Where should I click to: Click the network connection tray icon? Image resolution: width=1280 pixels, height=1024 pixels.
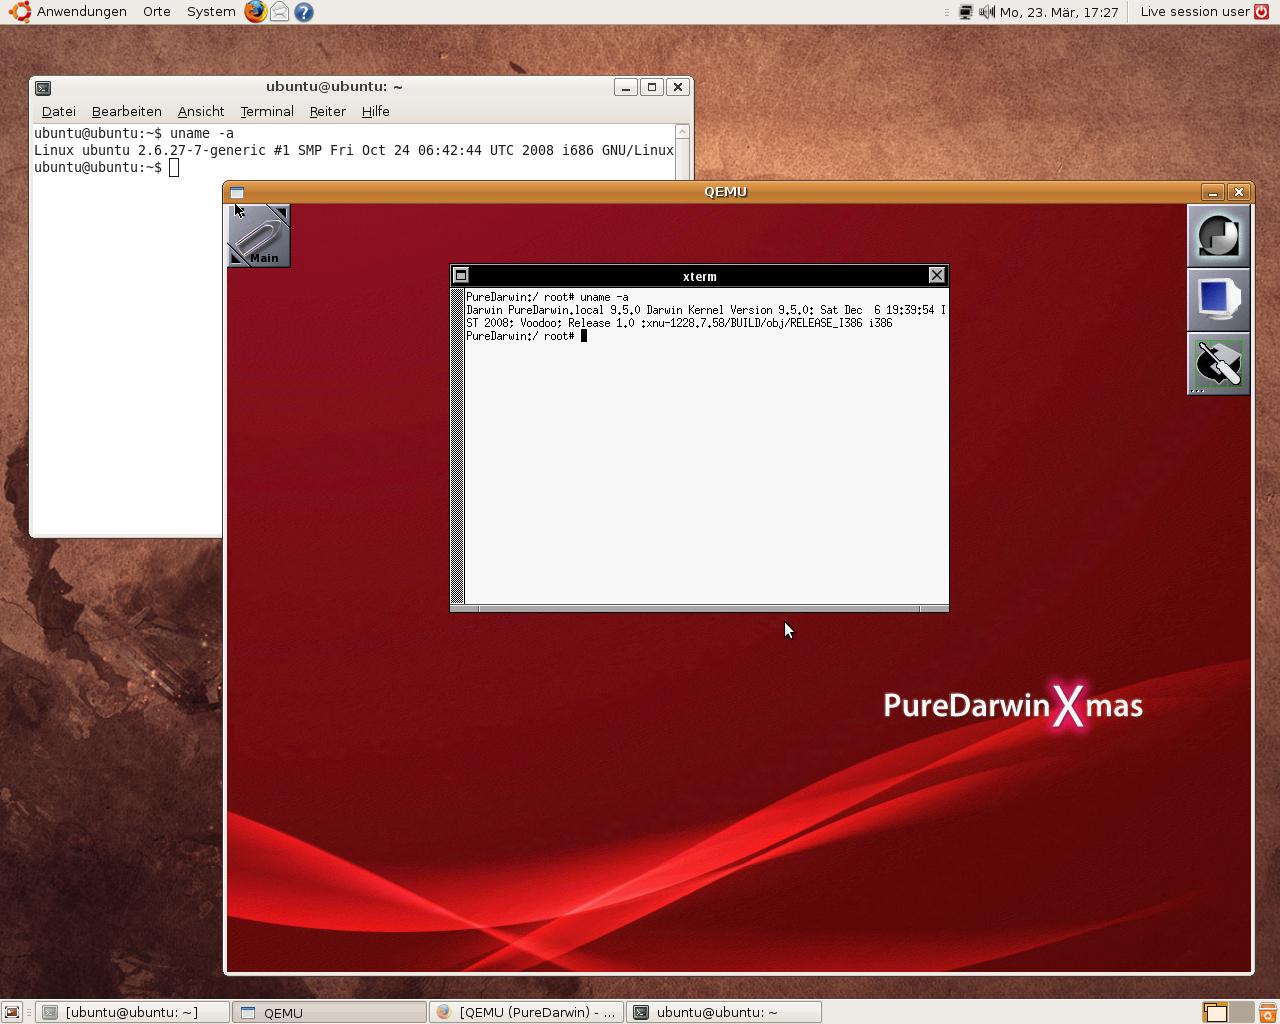pos(966,12)
